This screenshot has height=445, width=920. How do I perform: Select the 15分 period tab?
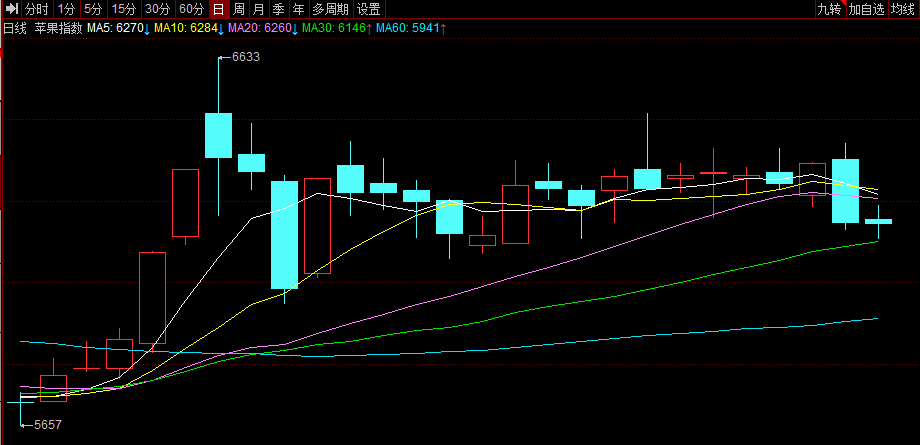124,9
